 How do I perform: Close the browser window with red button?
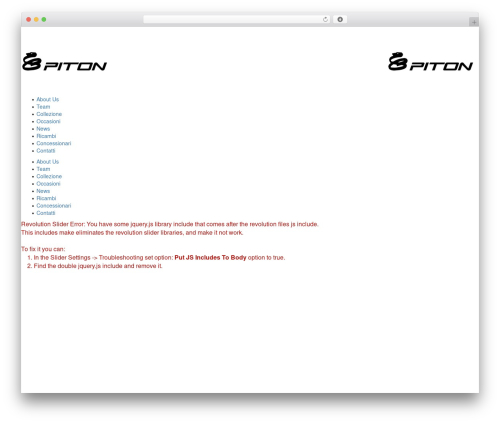click(29, 19)
